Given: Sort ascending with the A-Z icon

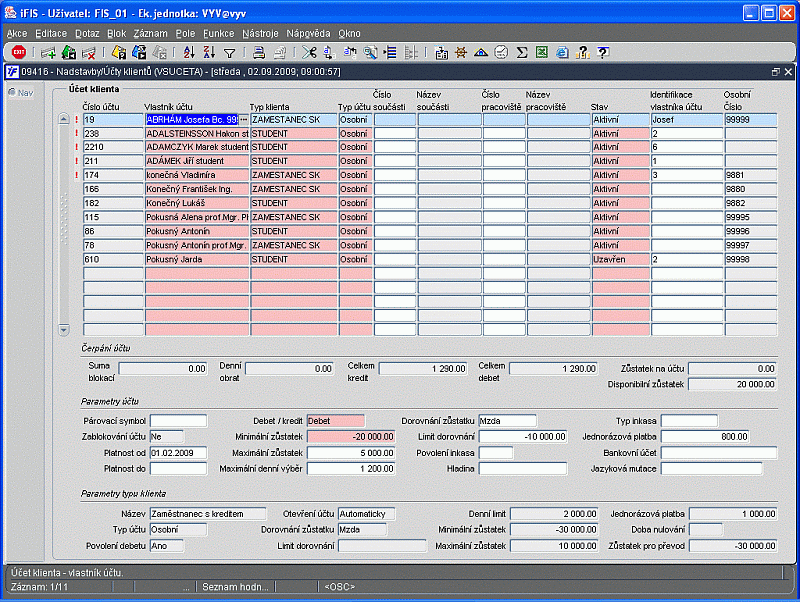Looking at the screenshot, I should tap(189, 52).
